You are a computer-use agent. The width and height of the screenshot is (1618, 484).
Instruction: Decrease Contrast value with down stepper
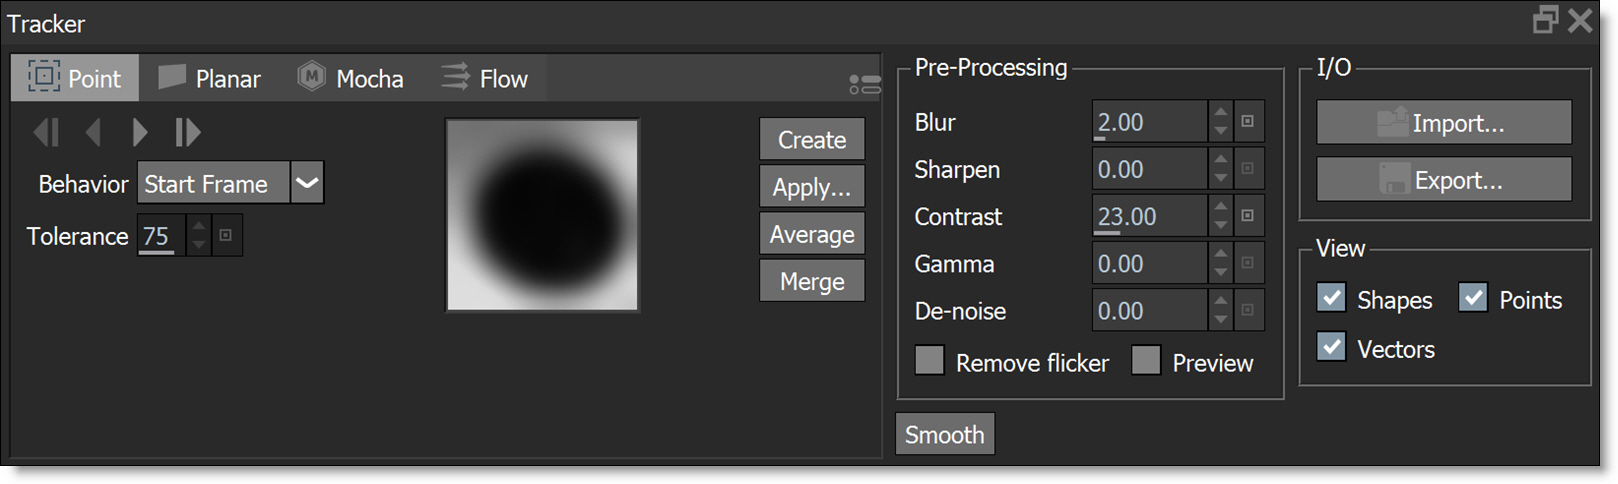[1221, 226]
